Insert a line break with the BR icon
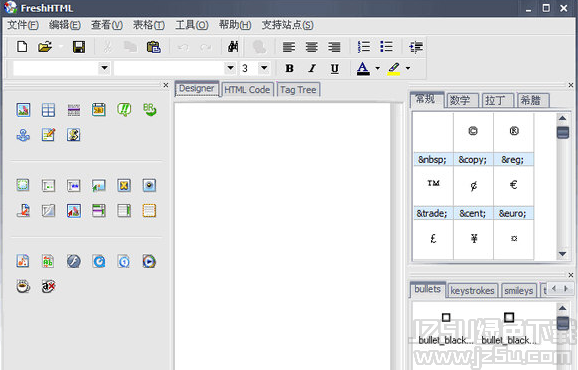The image size is (578, 370). pyautogui.click(x=149, y=109)
